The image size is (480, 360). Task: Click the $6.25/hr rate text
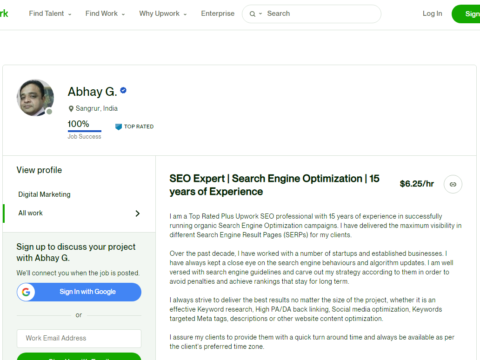417,184
